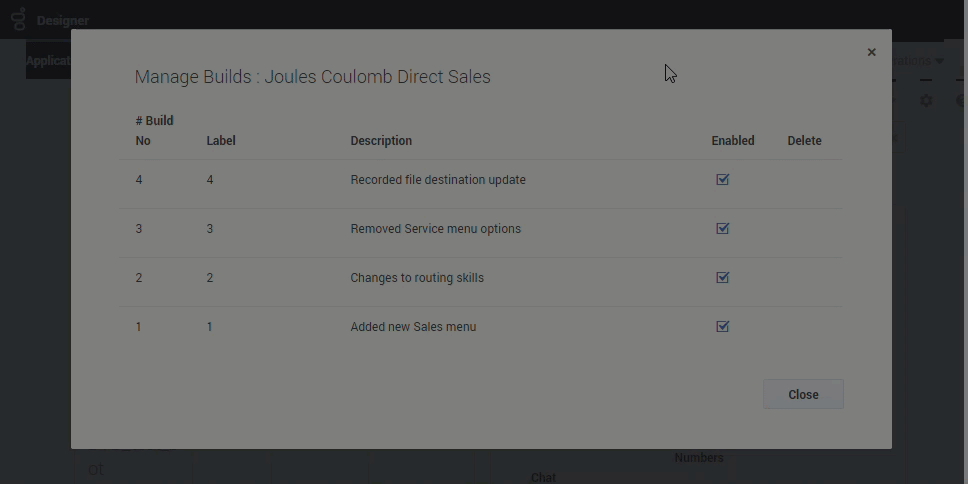Switch to the Applications tab
Viewport: 968px width, 484px height.
(48, 61)
